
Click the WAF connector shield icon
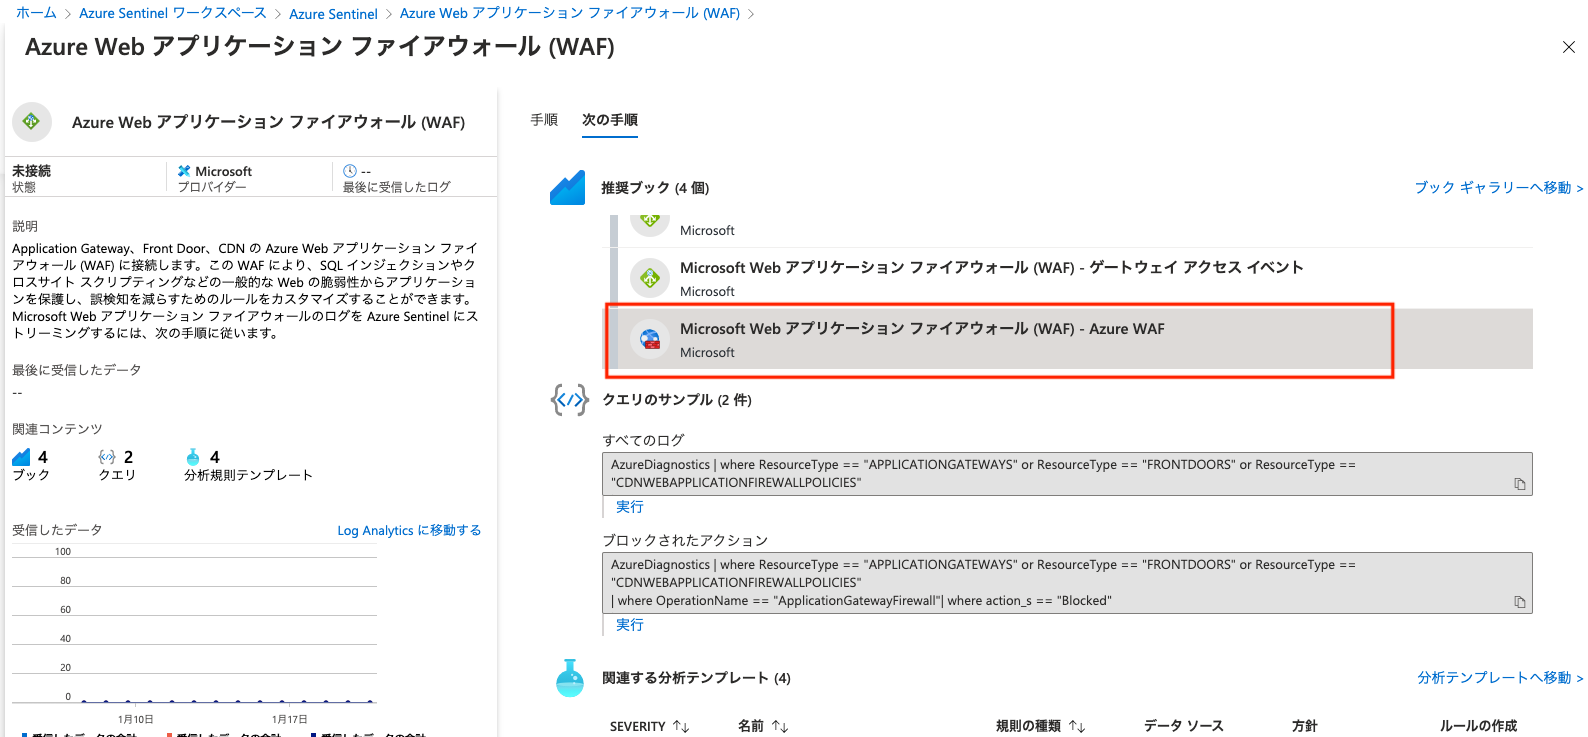coord(32,121)
